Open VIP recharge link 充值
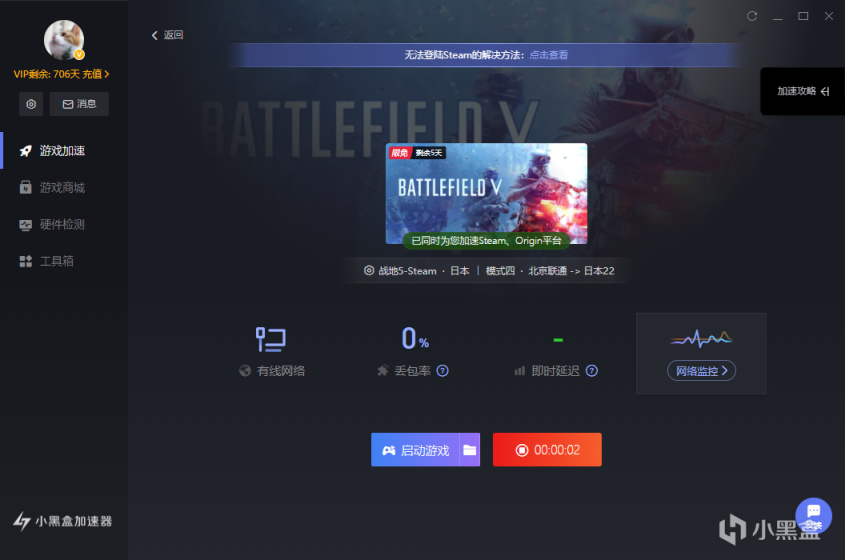The height and width of the screenshot is (560, 845). pos(95,74)
